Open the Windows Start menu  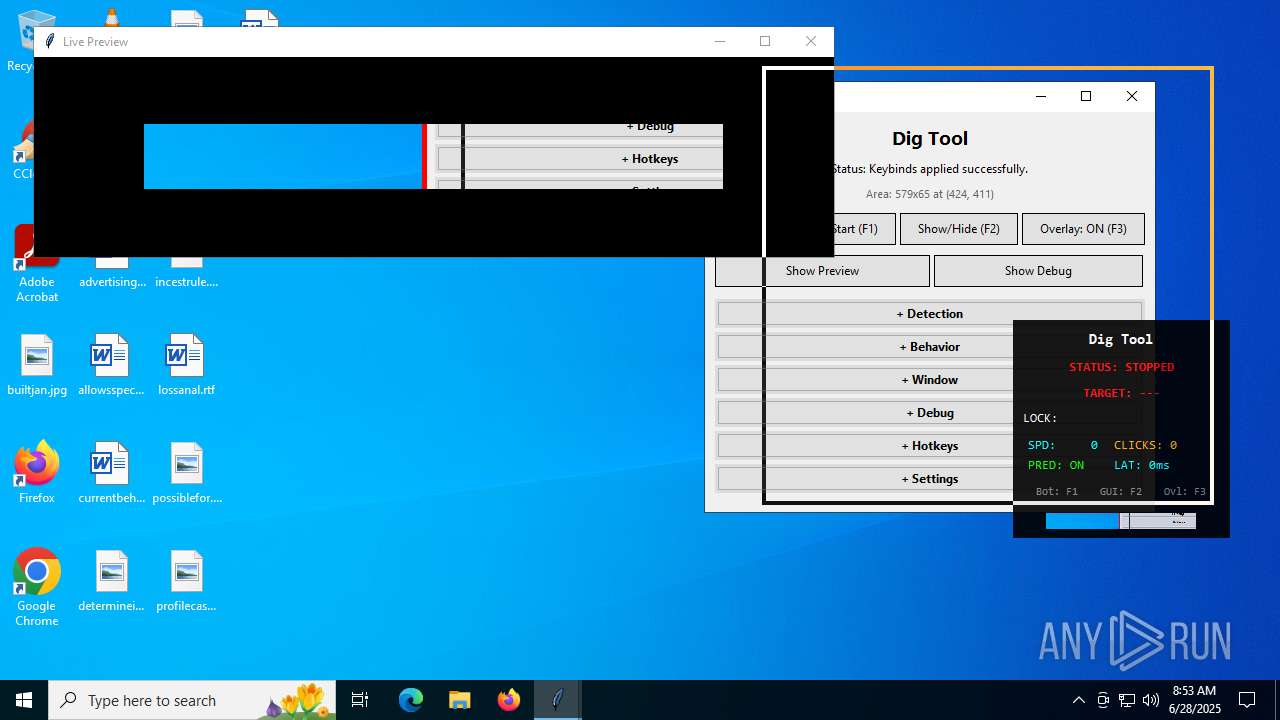tap(24, 700)
